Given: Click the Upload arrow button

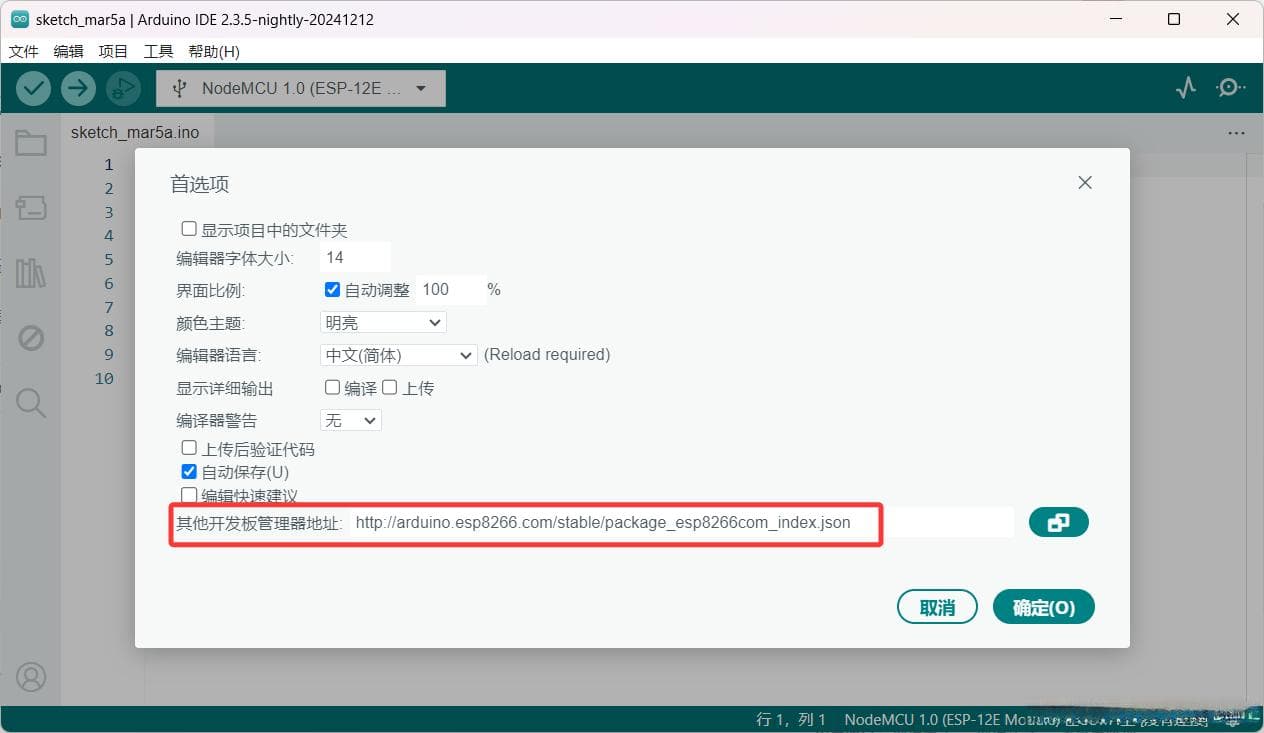Looking at the screenshot, I should pyautogui.click(x=78, y=88).
